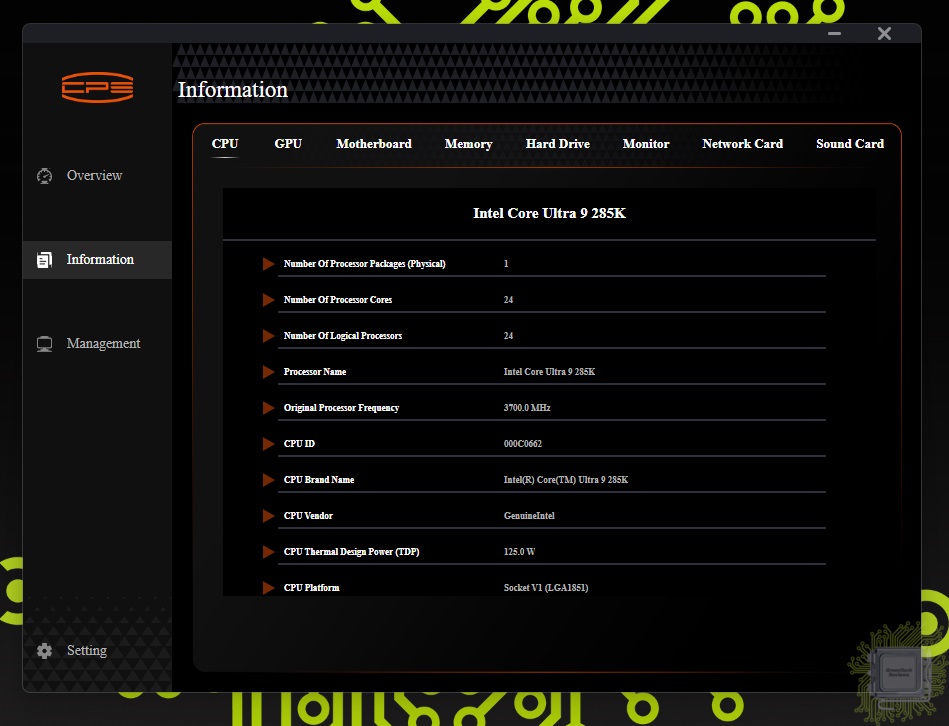
Task: Open the Motherboard tab
Action: 374,144
